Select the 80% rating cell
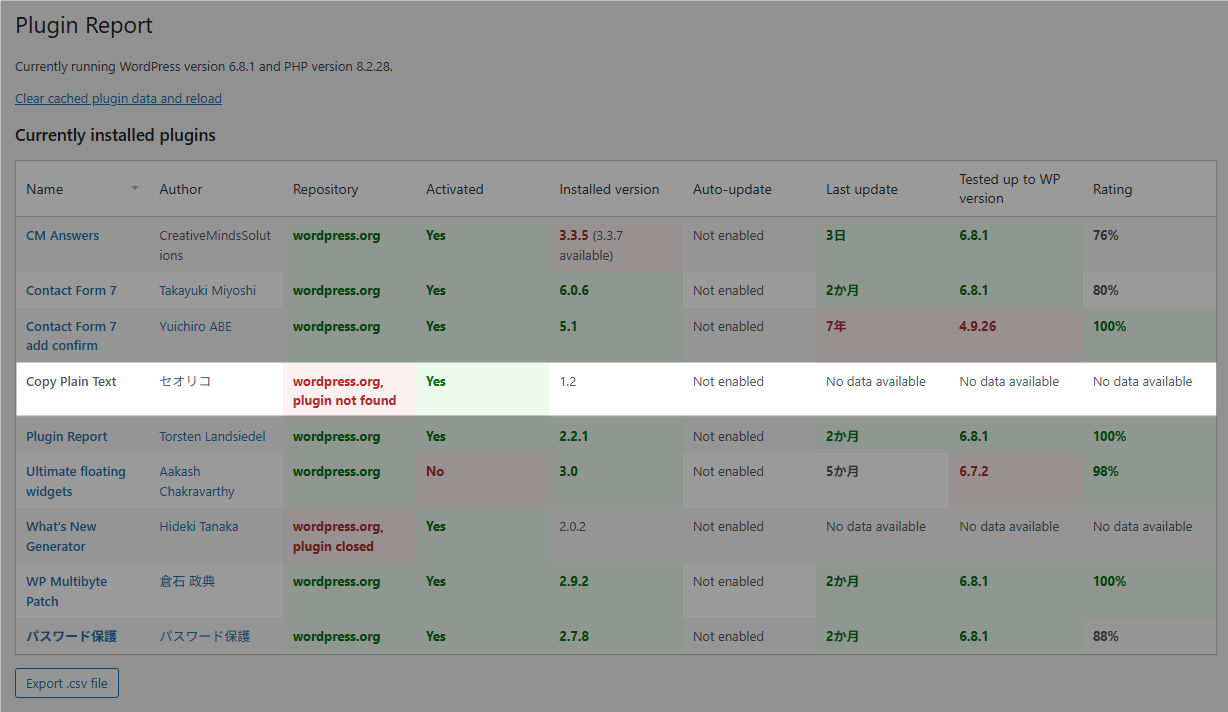Image resolution: width=1228 pixels, height=712 pixels. coord(1149,290)
